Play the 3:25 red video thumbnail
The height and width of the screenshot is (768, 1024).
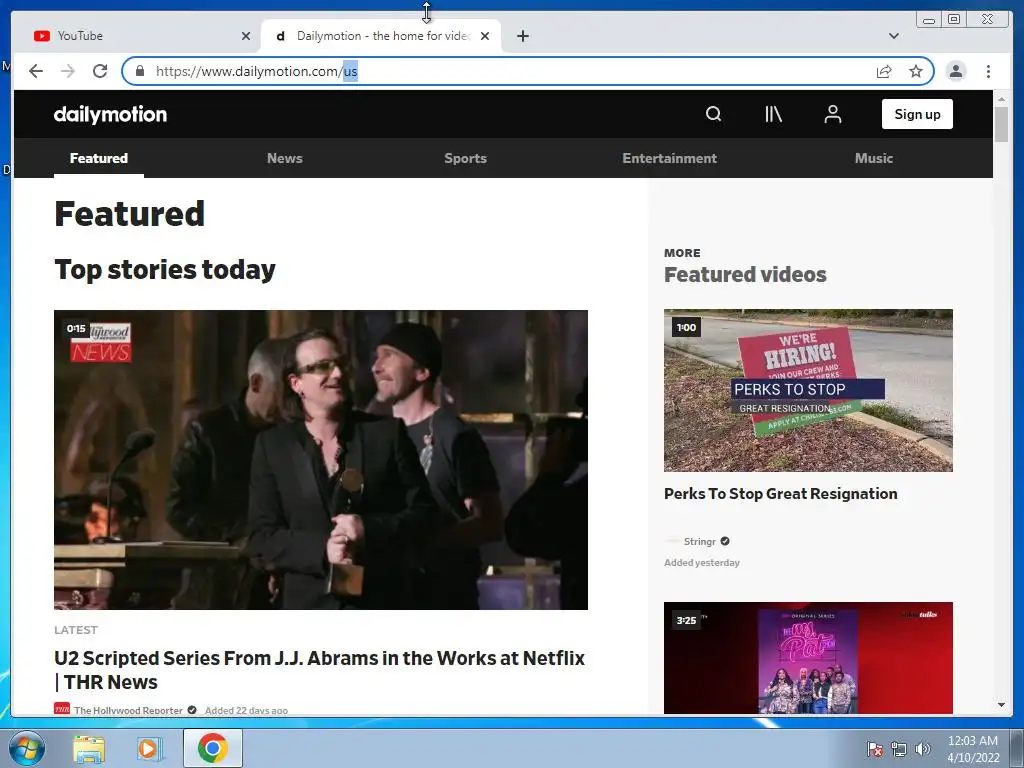point(808,658)
